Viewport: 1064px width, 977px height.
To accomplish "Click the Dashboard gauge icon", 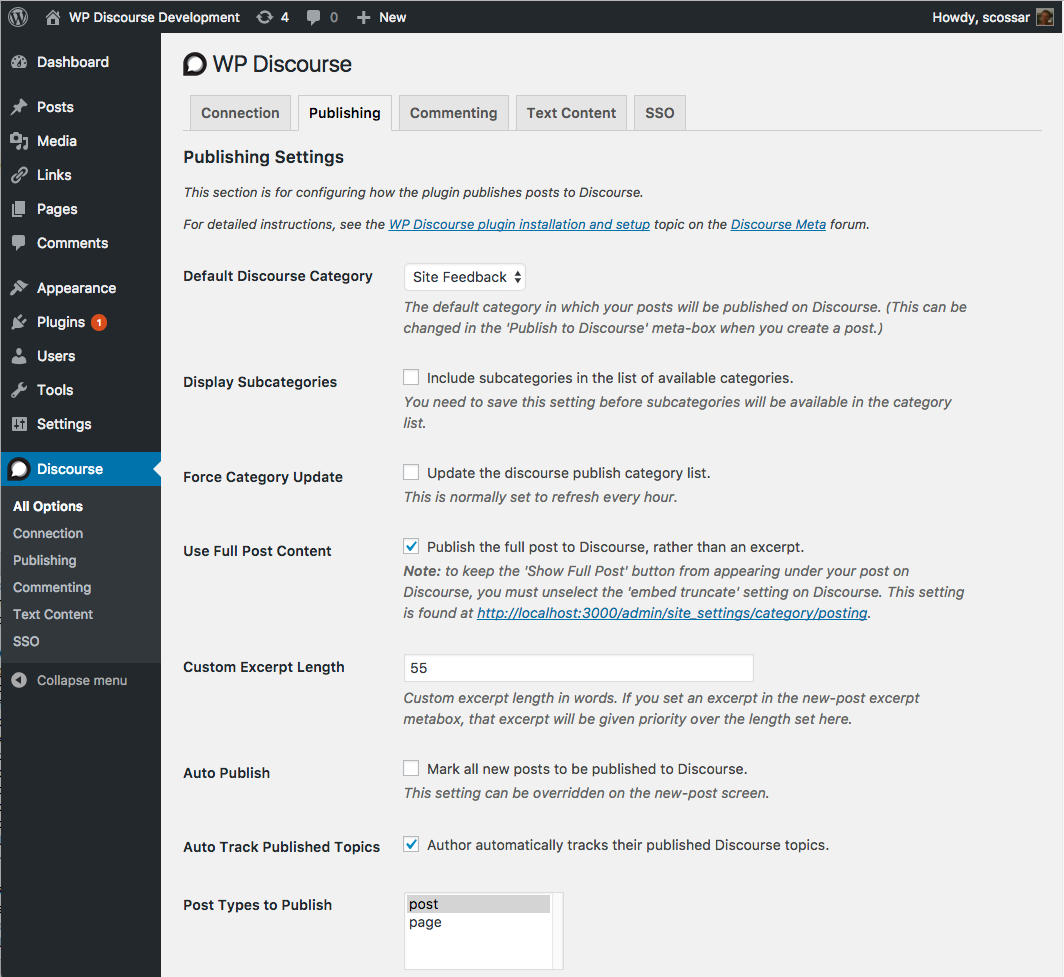I will pyautogui.click(x=19, y=62).
